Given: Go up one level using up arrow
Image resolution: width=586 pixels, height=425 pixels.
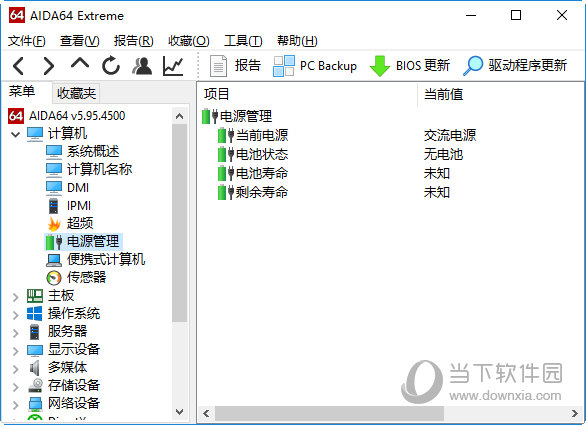Looking at the screenshot, I should [80, 64].
